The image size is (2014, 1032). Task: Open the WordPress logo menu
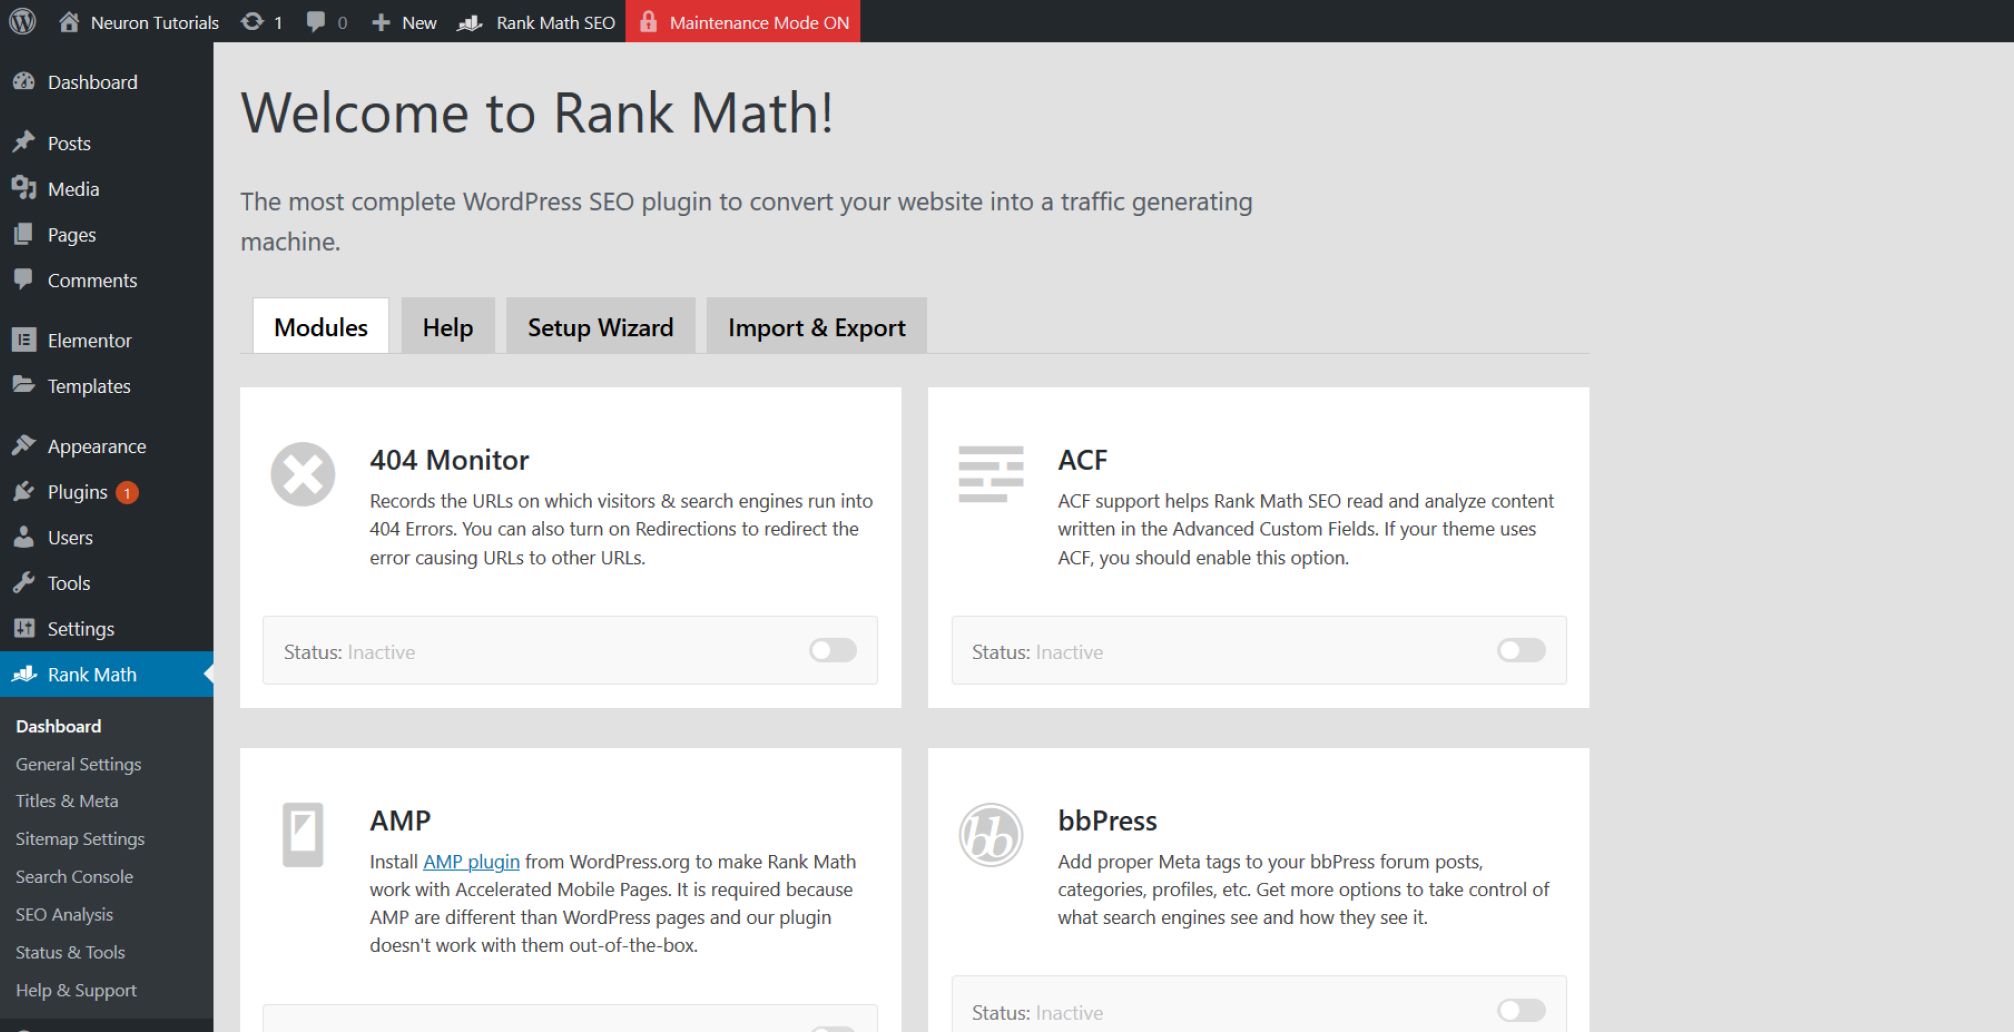21,21
